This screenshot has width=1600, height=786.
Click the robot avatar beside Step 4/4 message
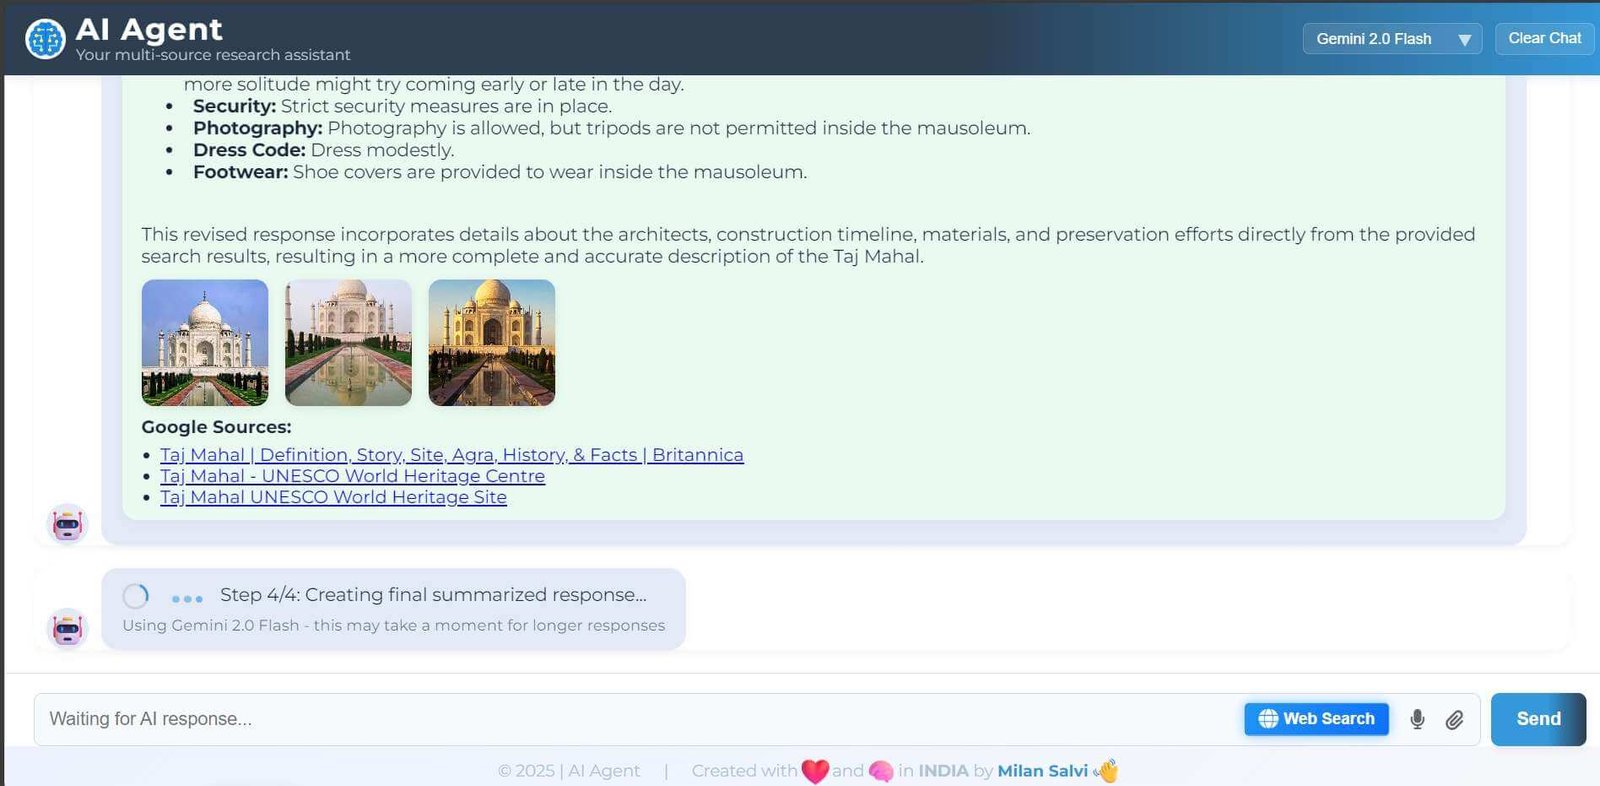68,628
